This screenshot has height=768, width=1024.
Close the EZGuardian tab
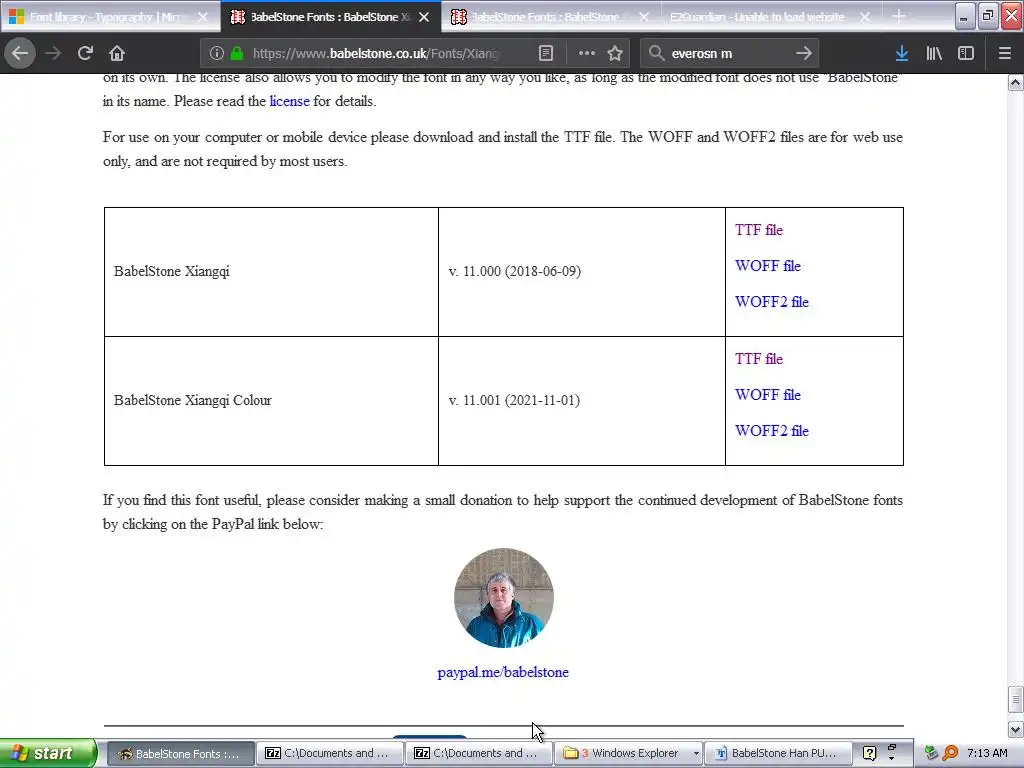(865, 17)
